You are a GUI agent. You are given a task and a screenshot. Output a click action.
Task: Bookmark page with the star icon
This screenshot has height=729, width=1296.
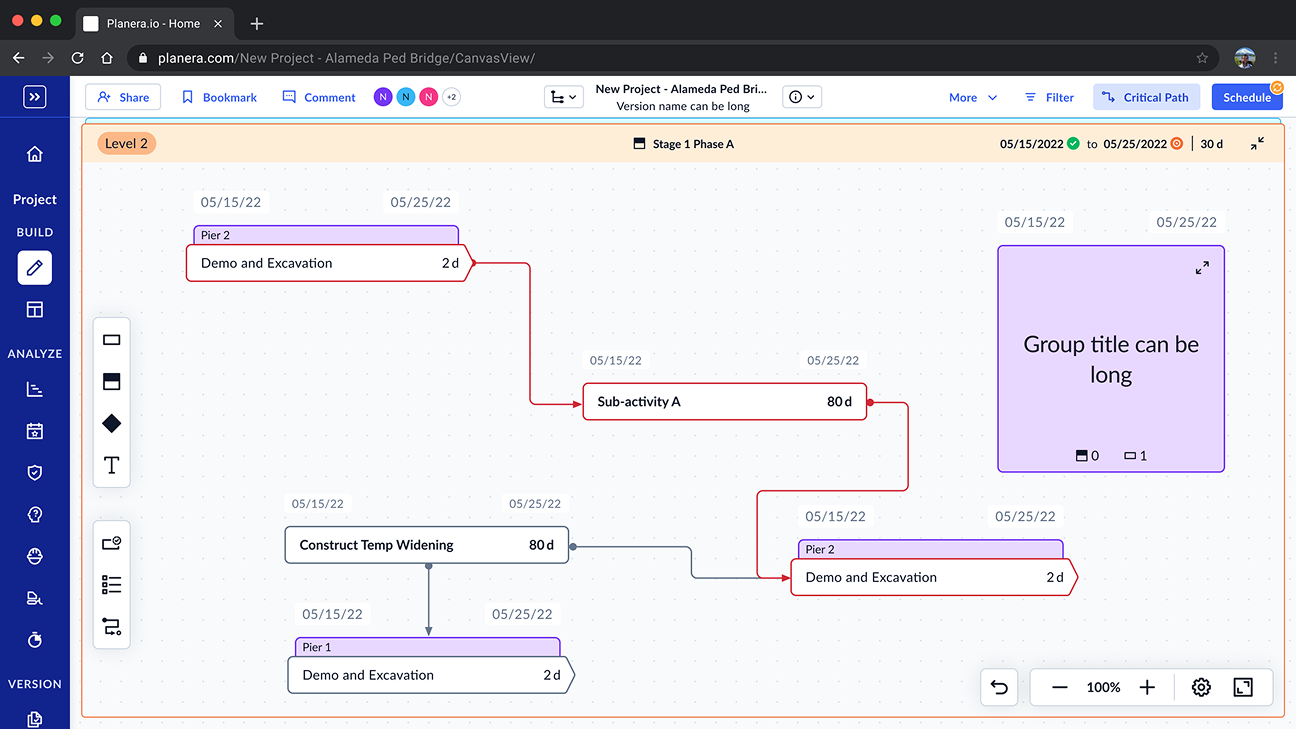click(x=1202, y=58)
